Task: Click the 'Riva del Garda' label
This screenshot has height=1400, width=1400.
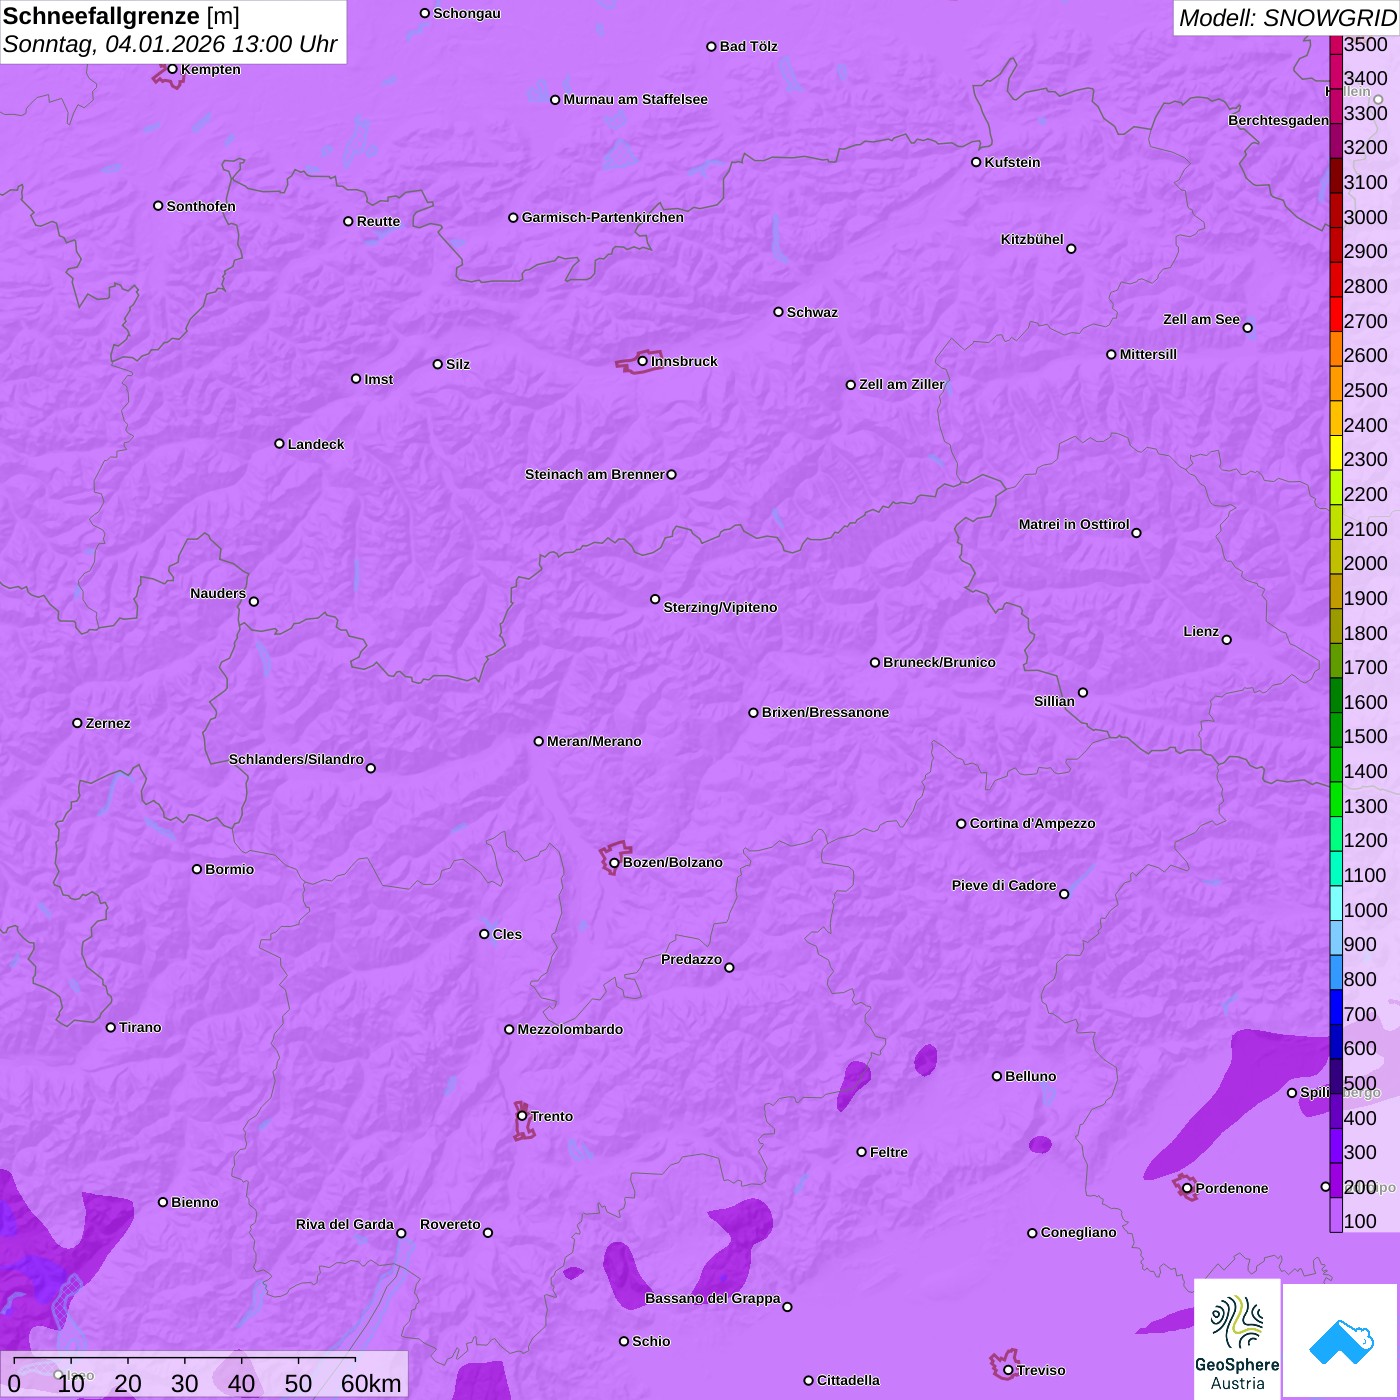Action: tap(345, 1224)
